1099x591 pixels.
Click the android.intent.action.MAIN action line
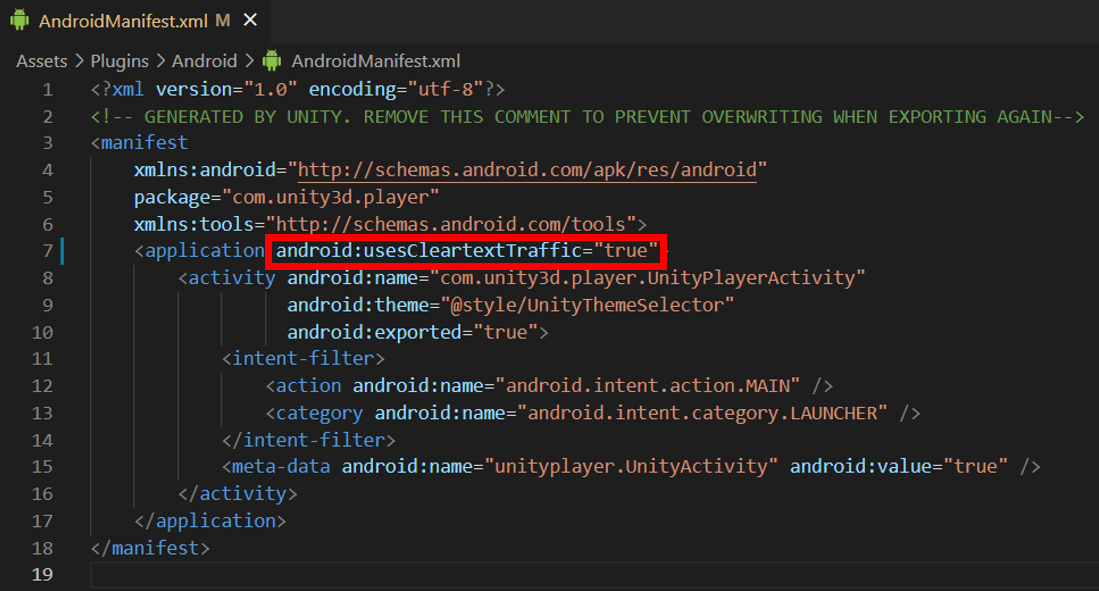(x=549, y=386)
